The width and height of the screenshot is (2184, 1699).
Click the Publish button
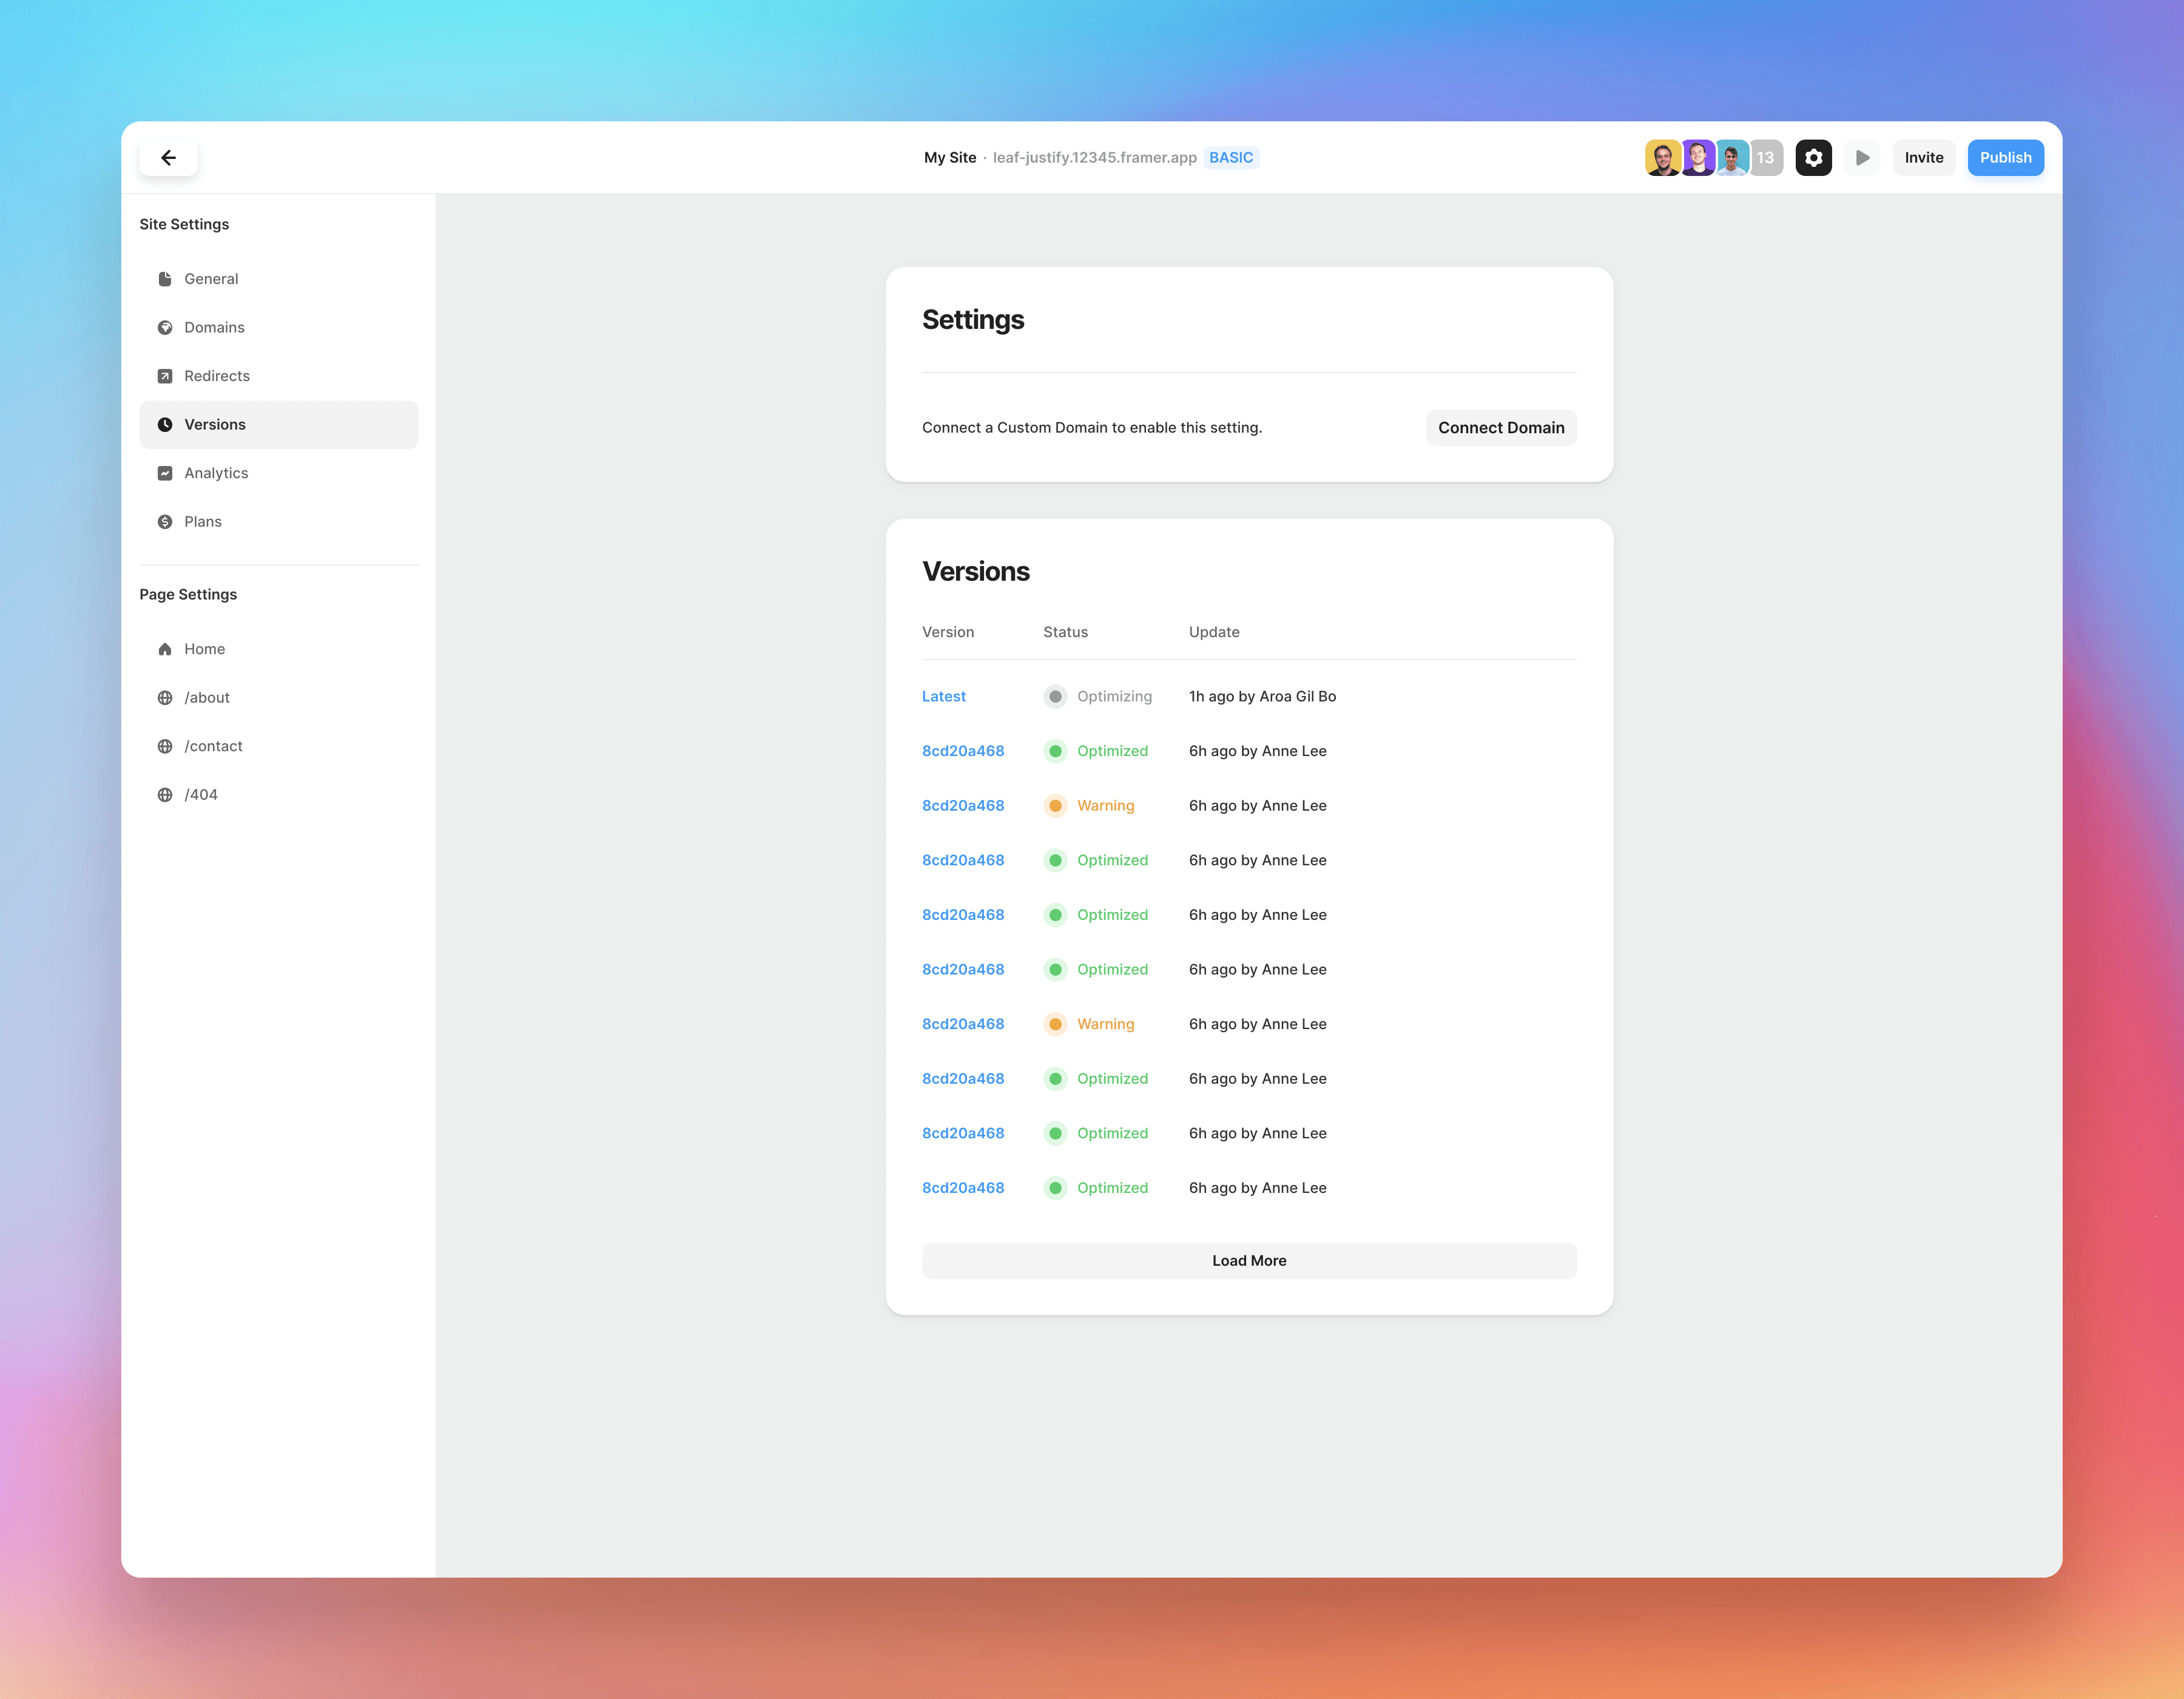(2004, 157)
